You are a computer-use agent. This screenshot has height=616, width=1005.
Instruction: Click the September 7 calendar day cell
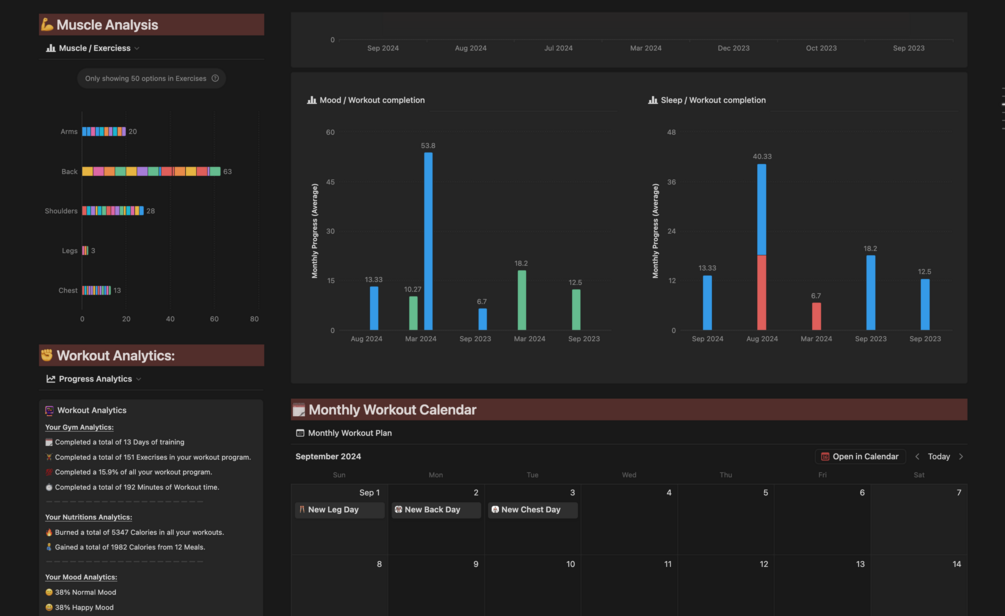pyautogui.click(x=918, y=519)
